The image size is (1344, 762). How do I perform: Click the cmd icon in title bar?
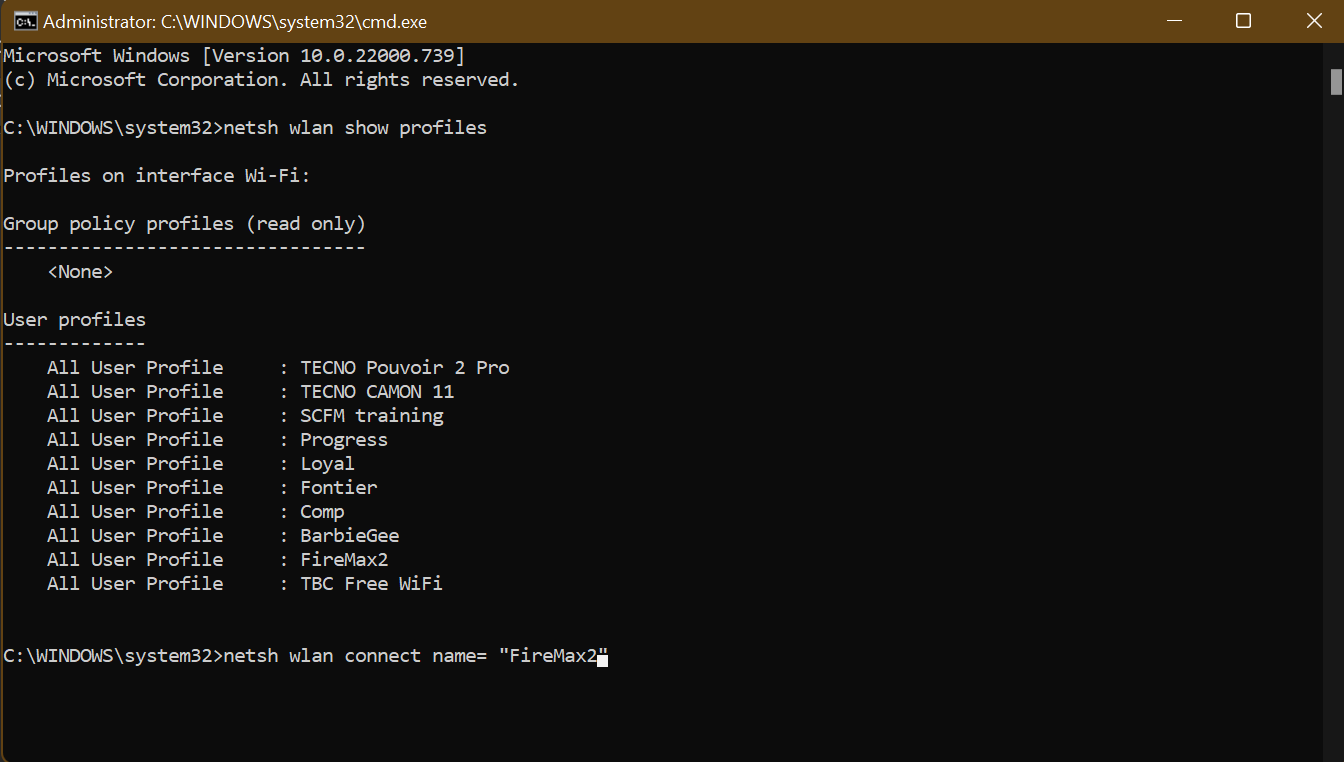[25, 21]
